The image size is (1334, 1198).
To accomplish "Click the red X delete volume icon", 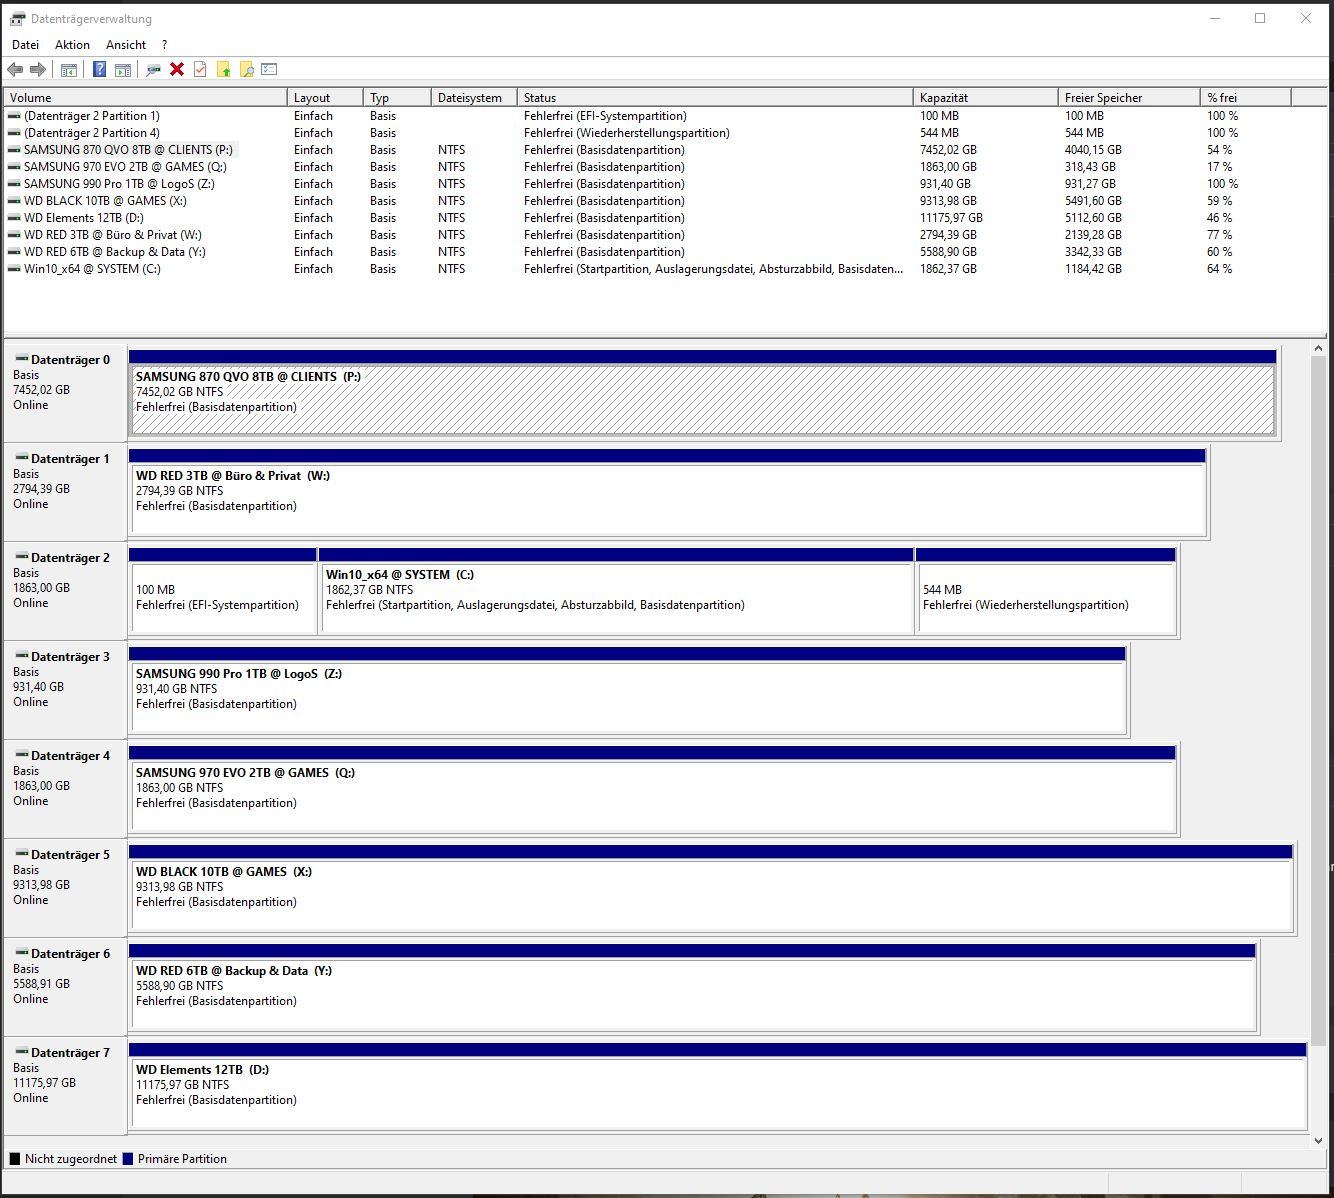I will click(x=176, y=69).
